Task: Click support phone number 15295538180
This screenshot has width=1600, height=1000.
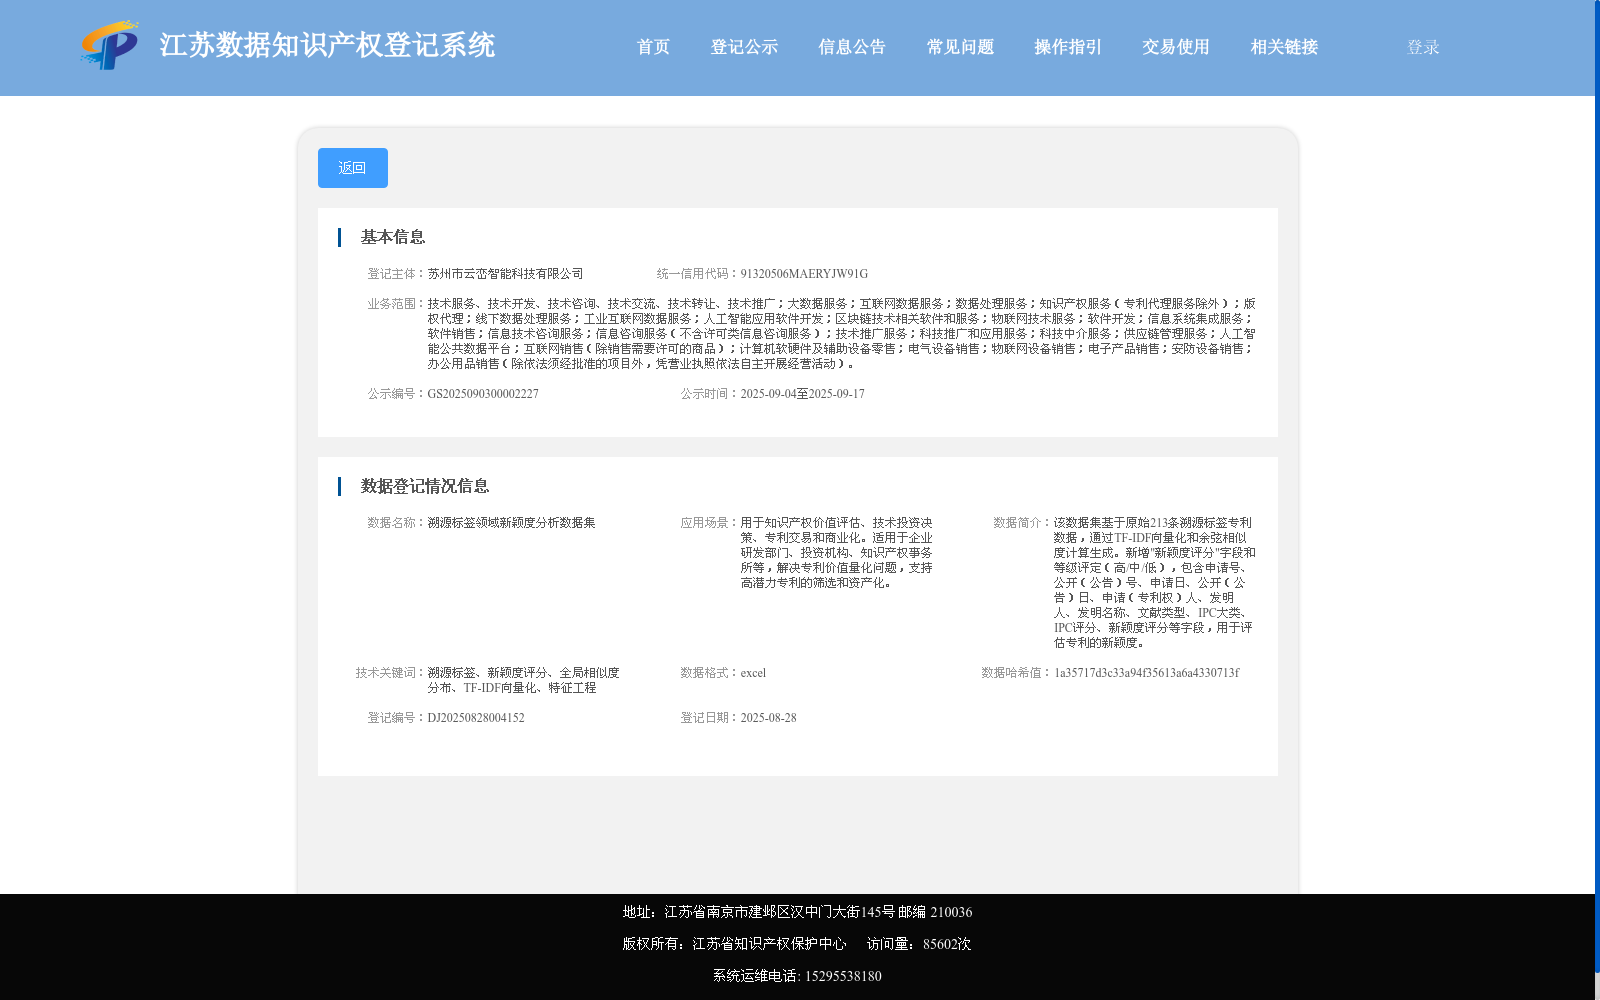Action: [x=843, y=976]
